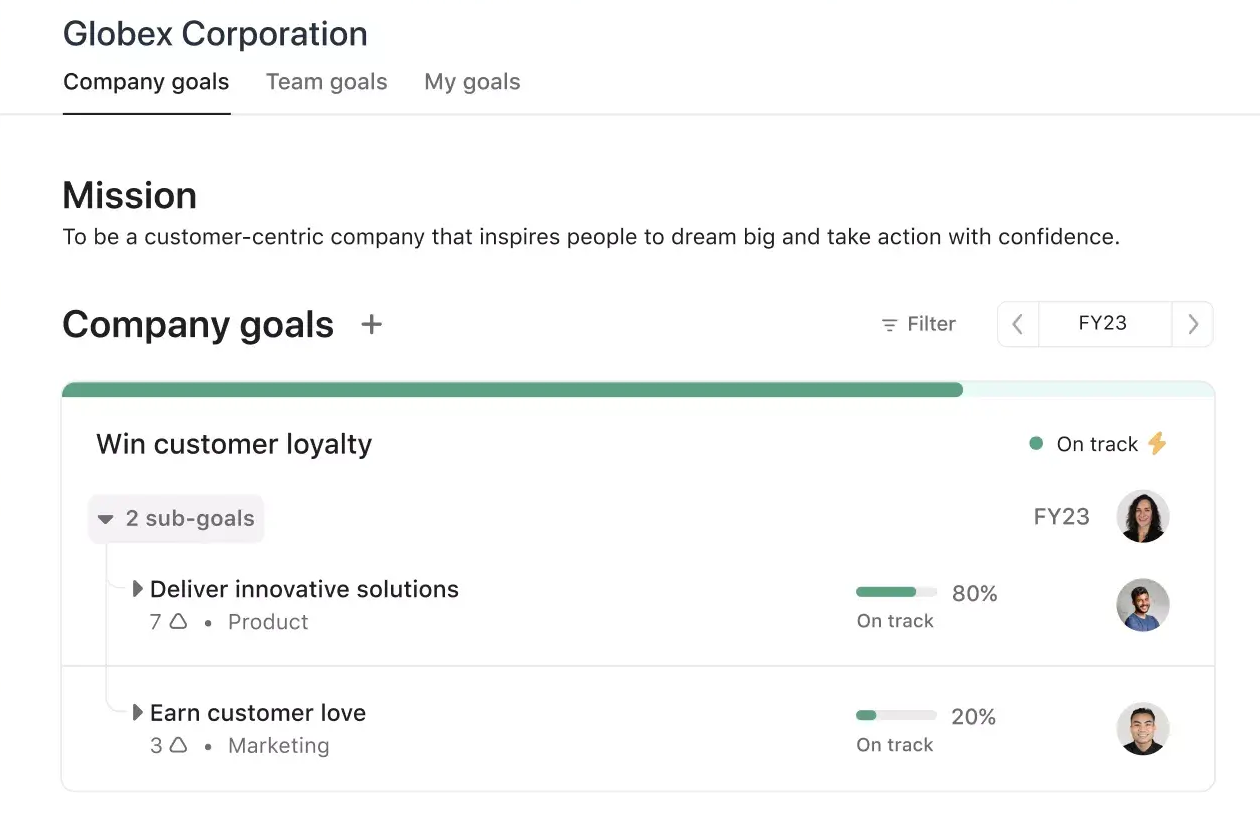The height and width of the screenshot is (818, 1260).
Task: Select the Company goals tab
Action: (x=146, y=82)
